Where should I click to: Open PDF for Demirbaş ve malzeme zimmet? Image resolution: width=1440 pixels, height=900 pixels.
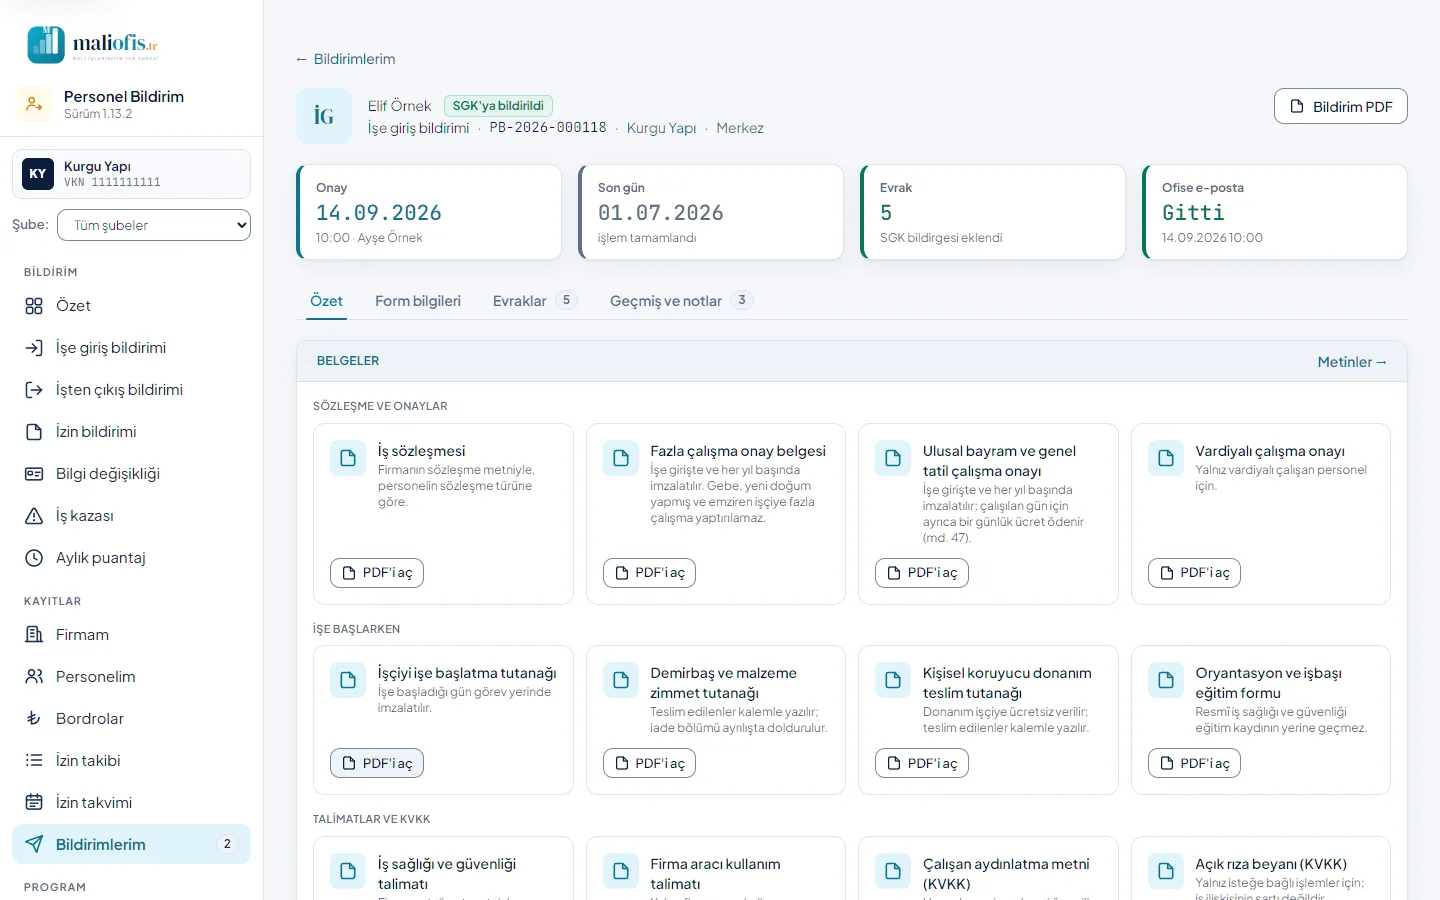[650, 763]
